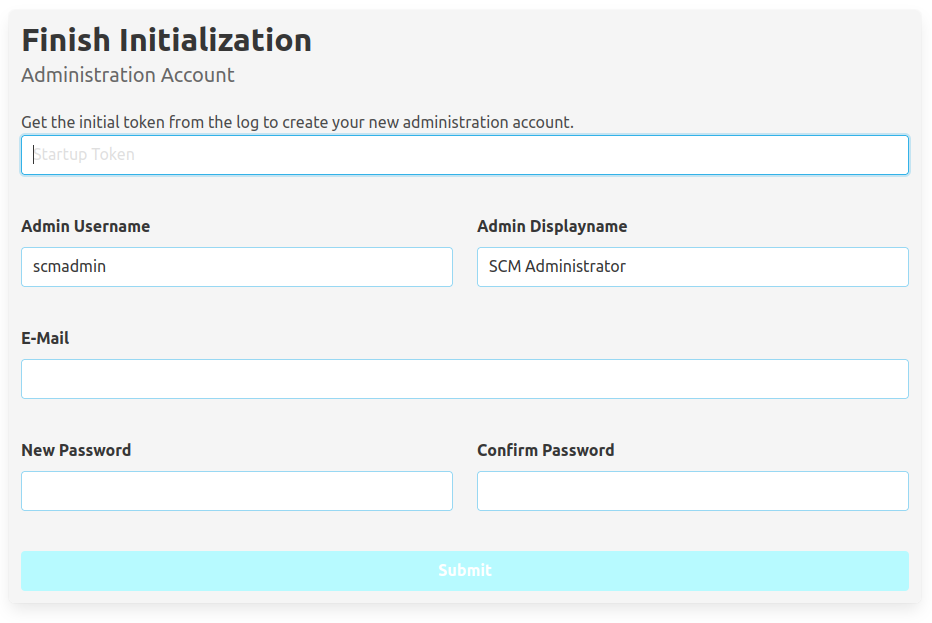Click the Confirm Password label
The height and width of the screenshot is (623, 932).
pyautogui.click(x=546, y=450)
